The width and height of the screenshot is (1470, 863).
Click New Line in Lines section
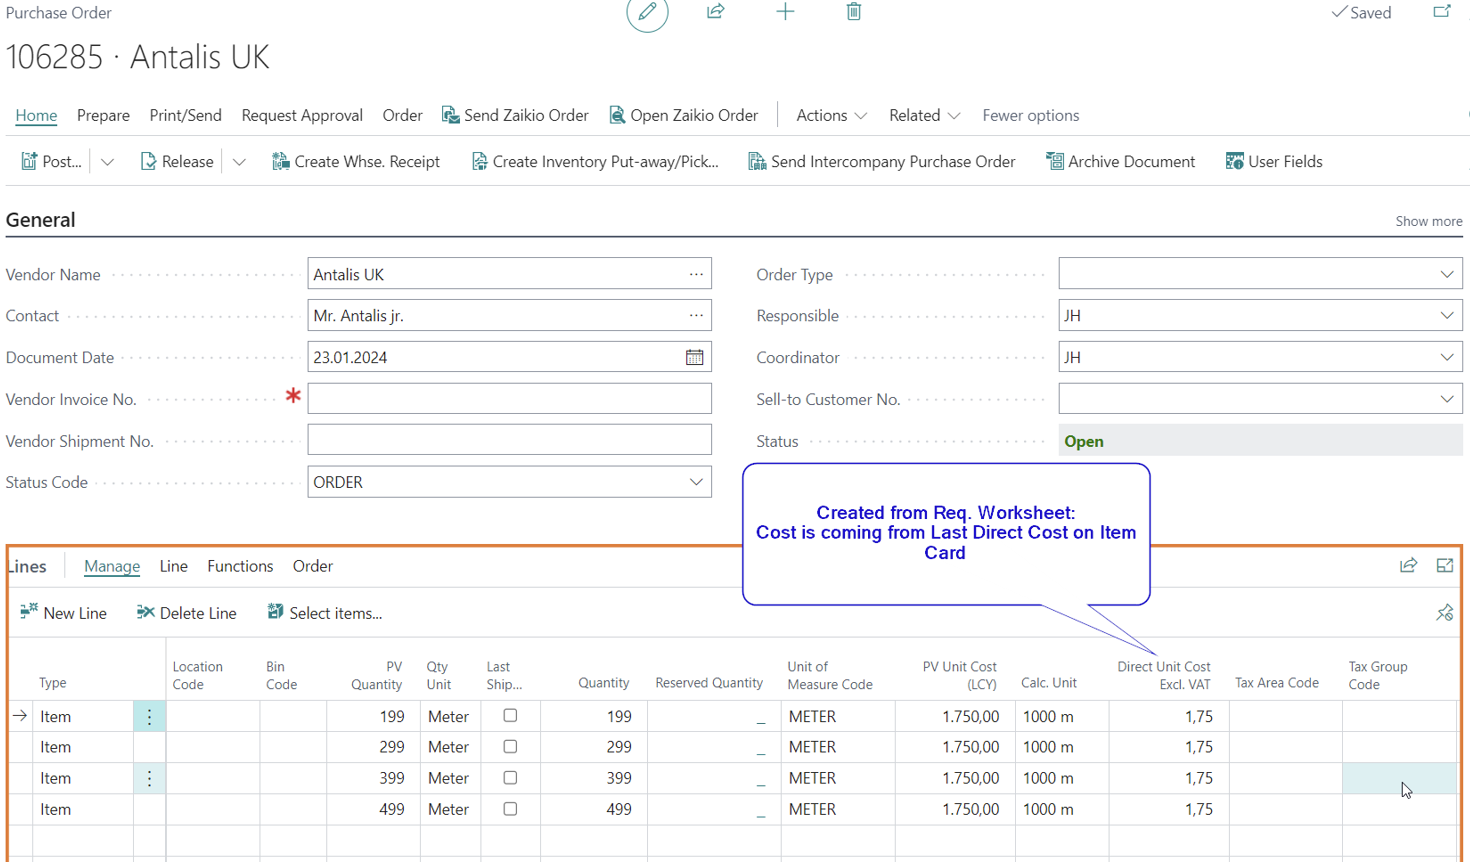(x=63, y=613)
